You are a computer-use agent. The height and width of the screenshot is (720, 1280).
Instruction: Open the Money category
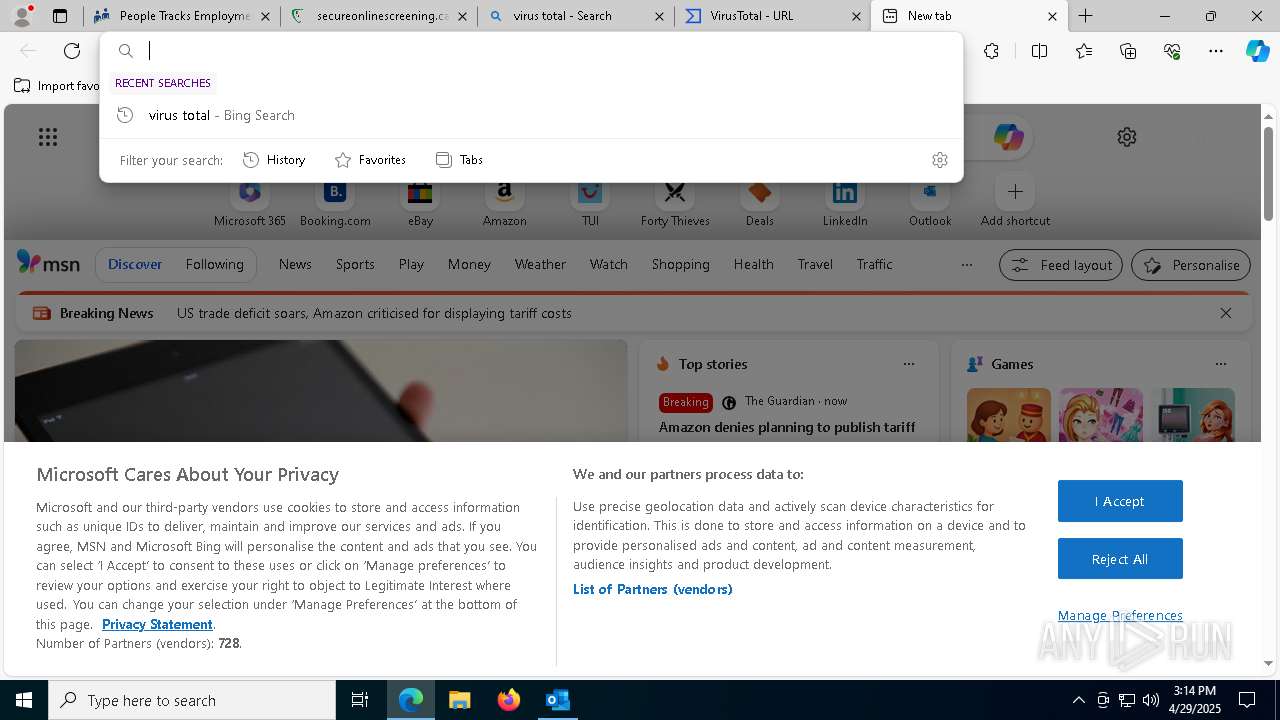pos(469,264)
